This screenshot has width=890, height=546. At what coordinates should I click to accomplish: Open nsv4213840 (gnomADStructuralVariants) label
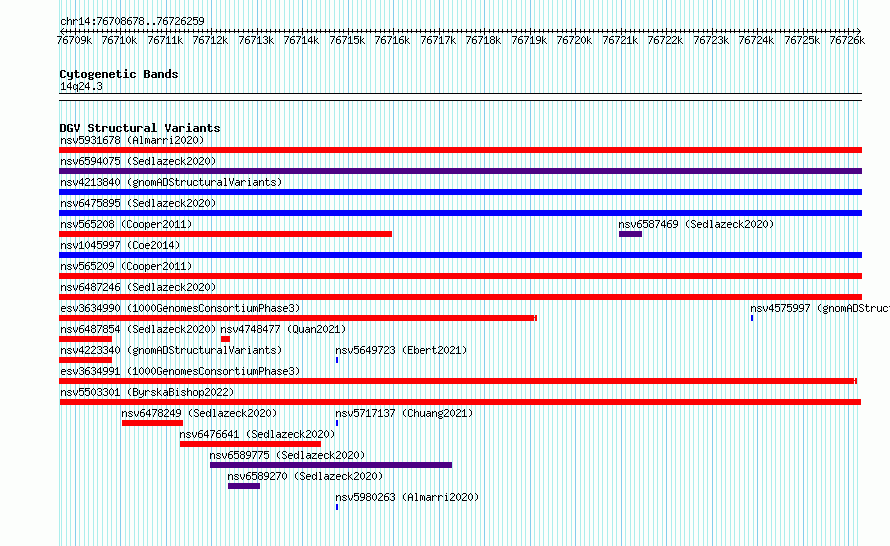171,182
